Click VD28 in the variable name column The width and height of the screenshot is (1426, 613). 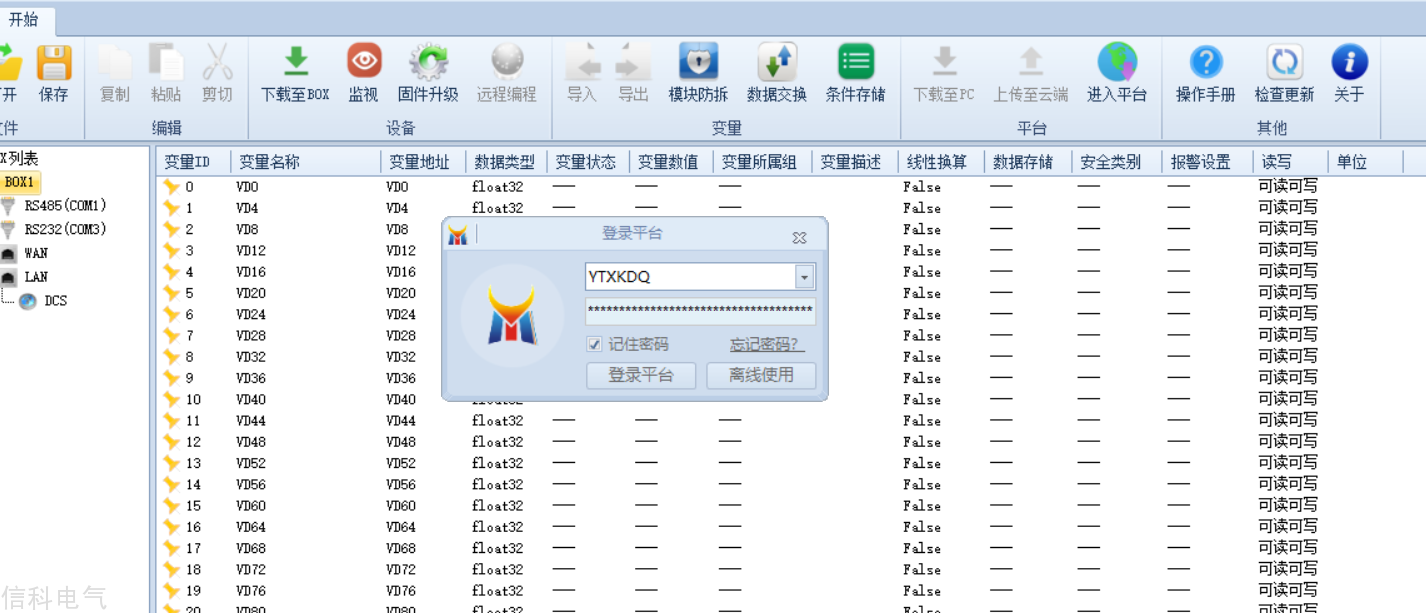point(250,336)
